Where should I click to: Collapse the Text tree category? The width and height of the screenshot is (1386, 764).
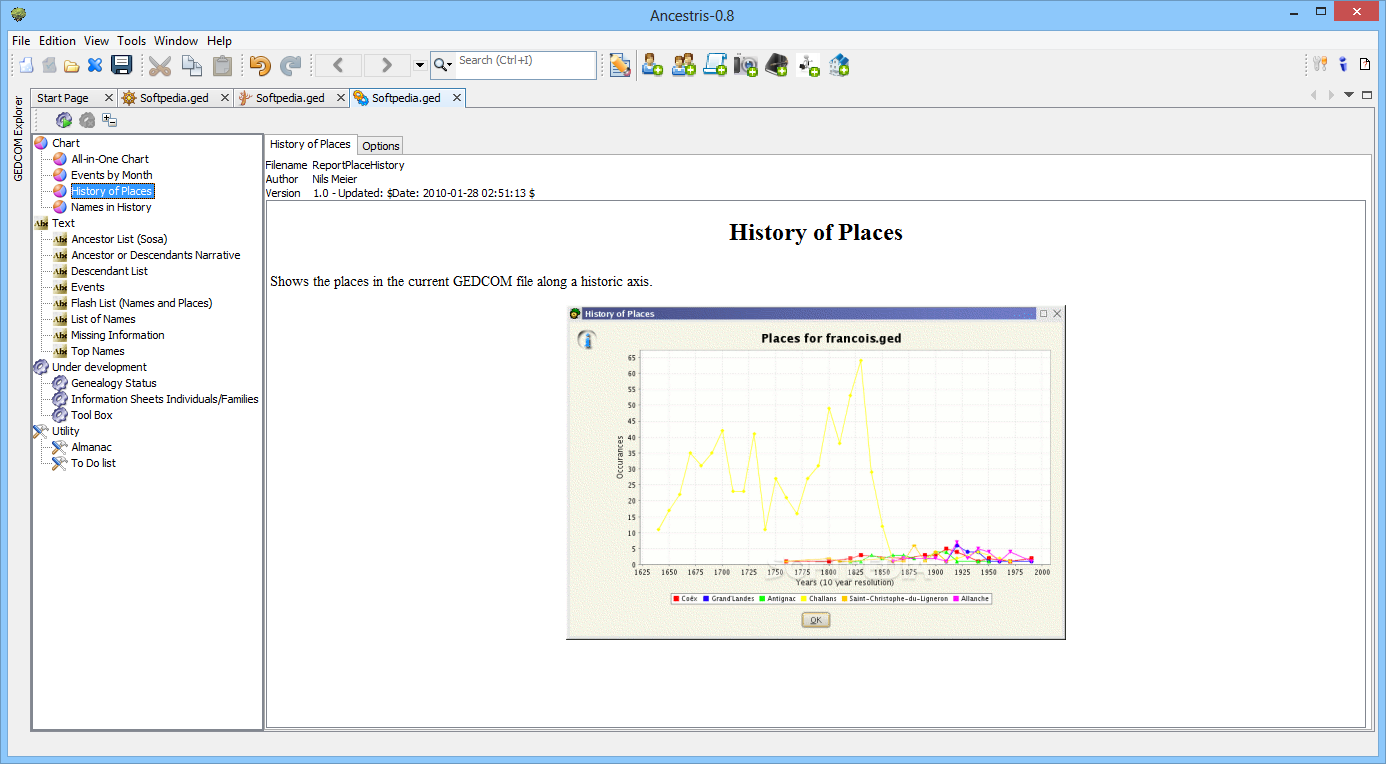(55, 223)
